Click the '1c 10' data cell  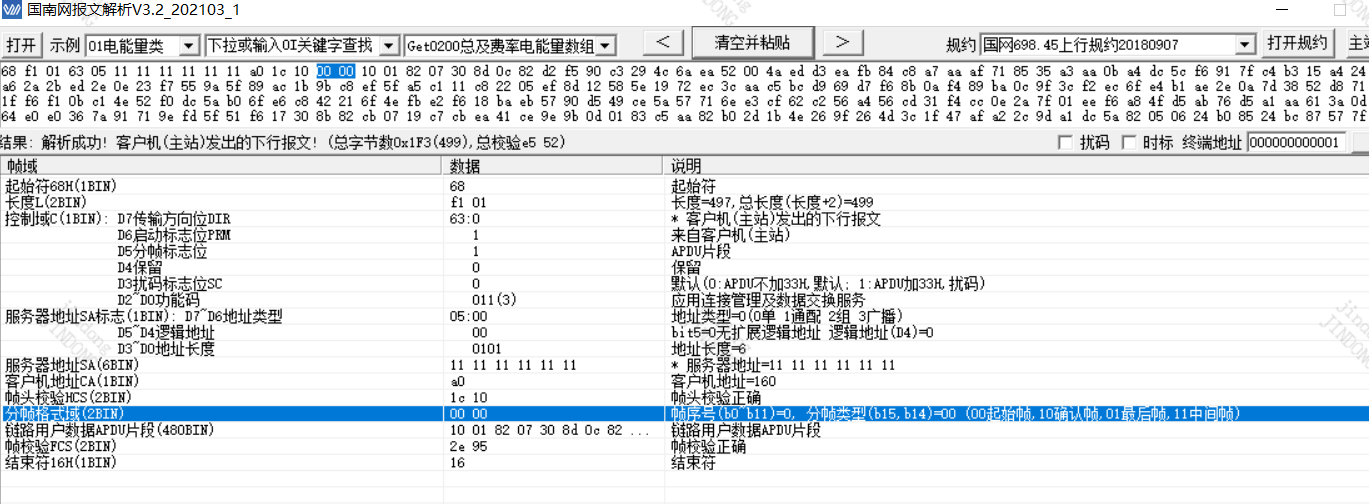point(468,397)
